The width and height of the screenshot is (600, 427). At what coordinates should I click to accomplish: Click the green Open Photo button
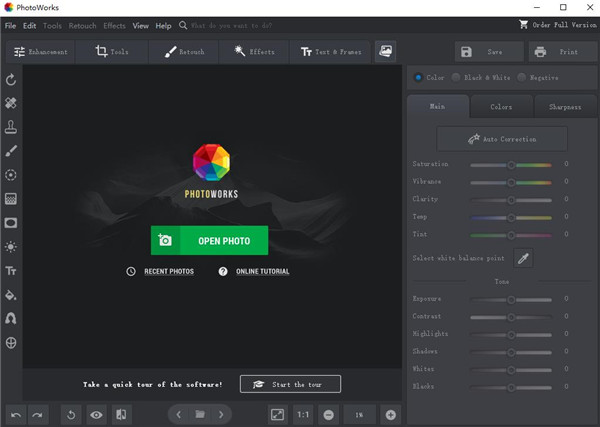click(209, 241)
